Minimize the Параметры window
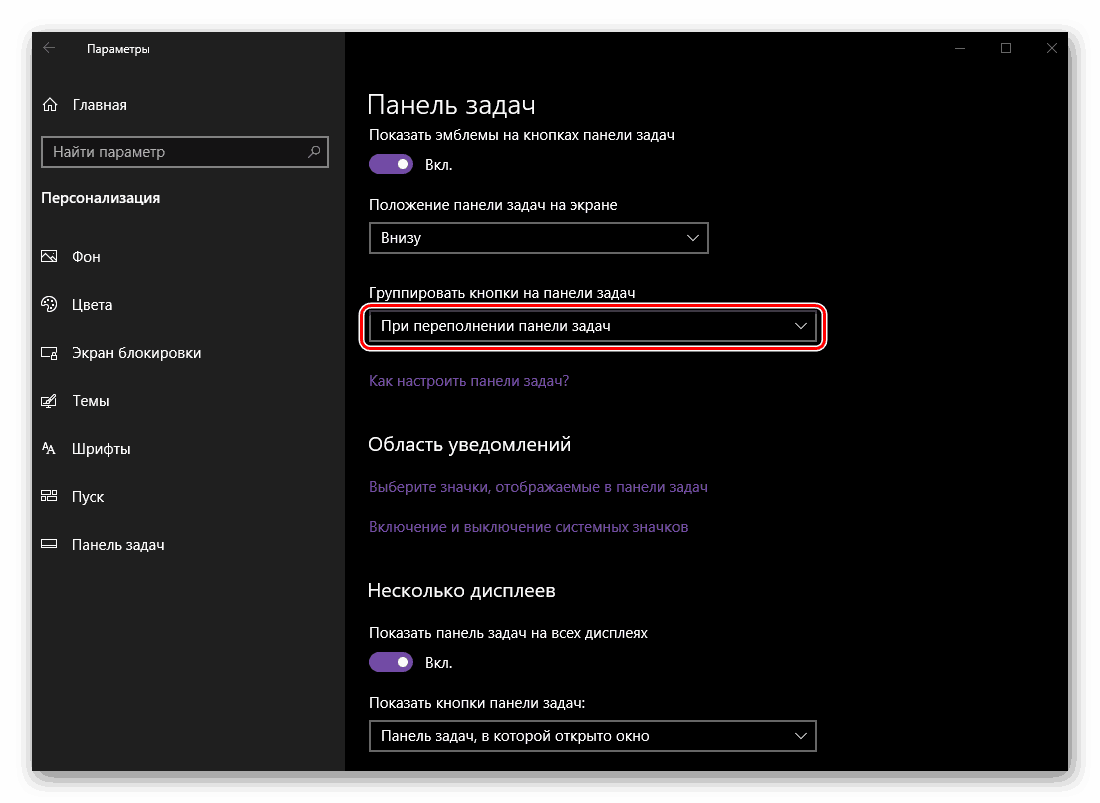Screen dimensions: 1100x803 pos(960,48)
